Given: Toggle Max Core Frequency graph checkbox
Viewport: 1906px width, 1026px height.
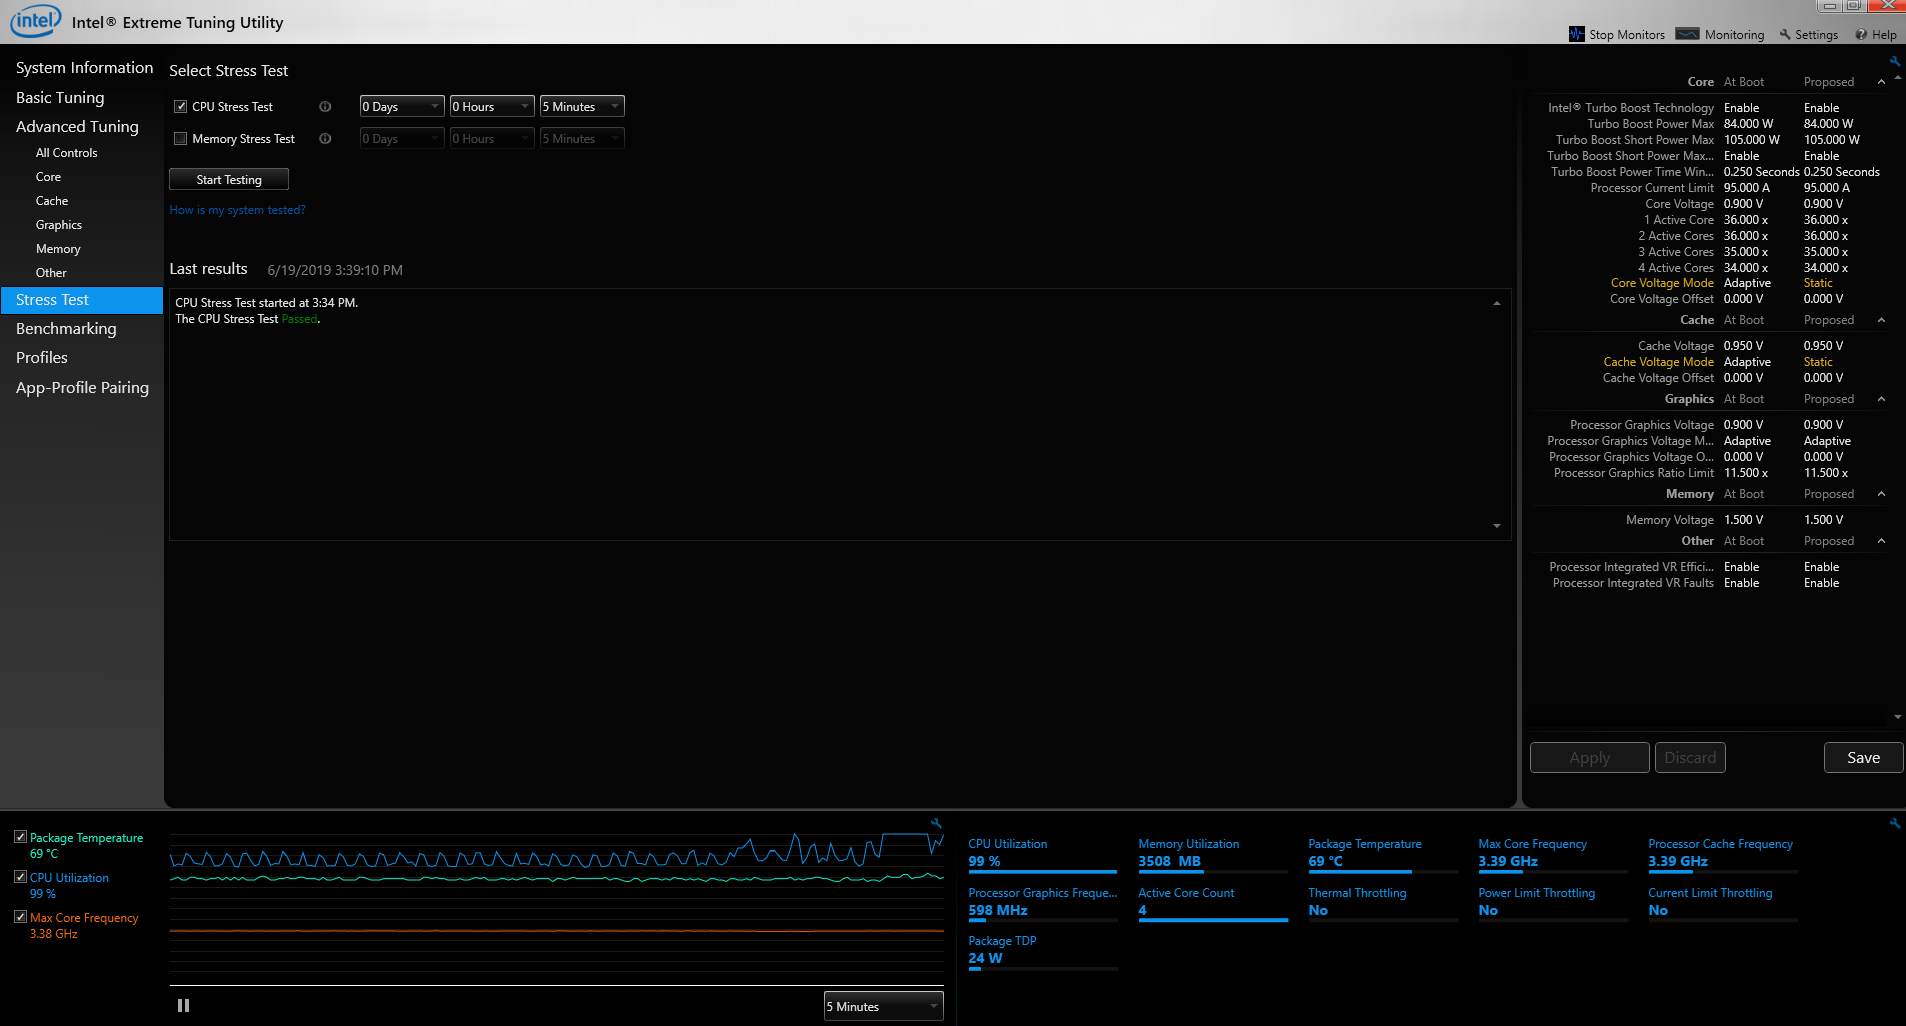Looking at the screenshot, I should (x=20, y=916).
